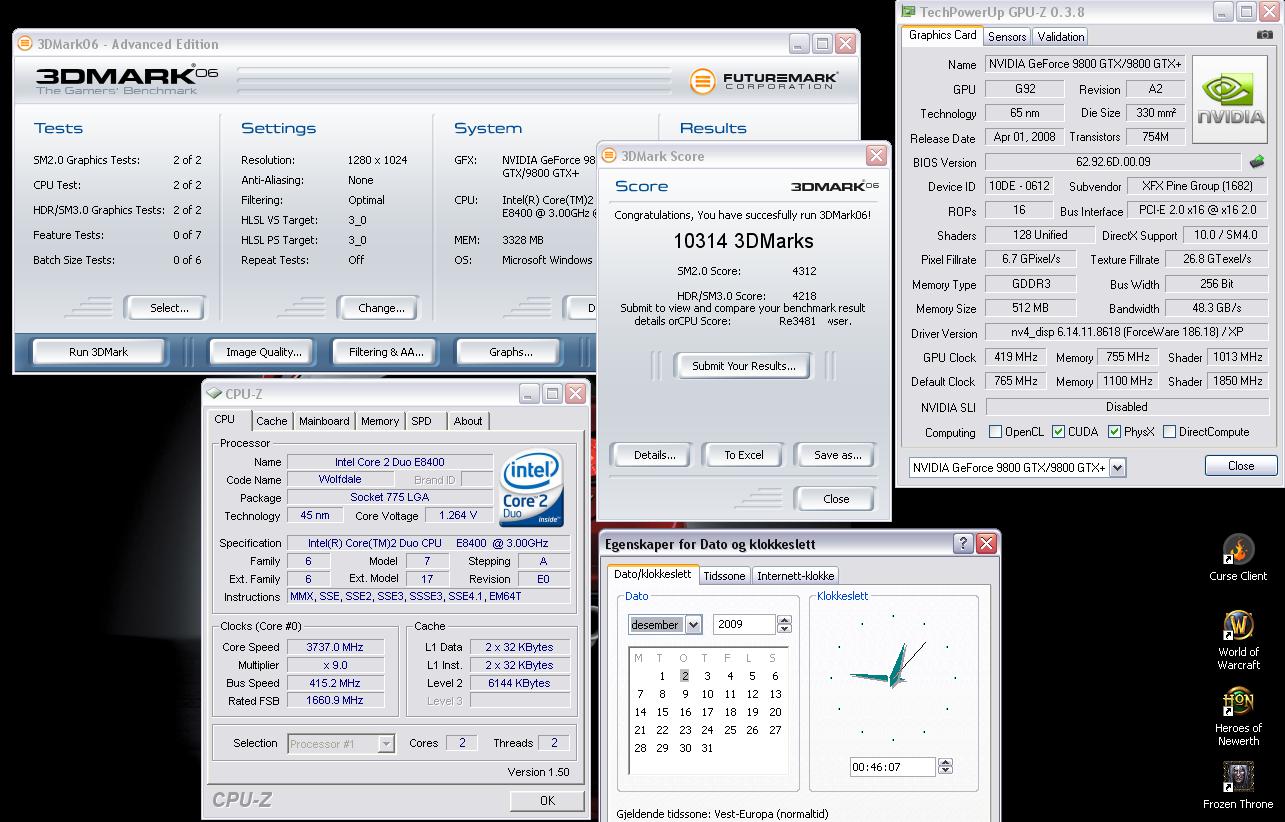
Task: Open the graphics card selector dropdown in GPU-Z
Action: tap(1117, 467)
